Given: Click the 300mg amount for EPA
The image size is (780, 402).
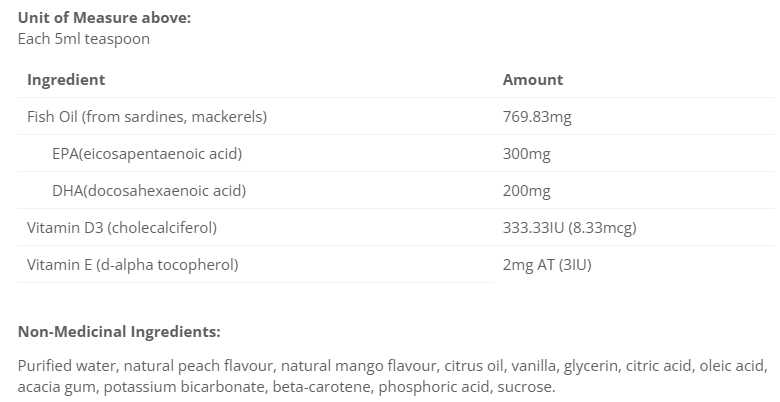Looking at the screenshot, I should tap(526, 154).
